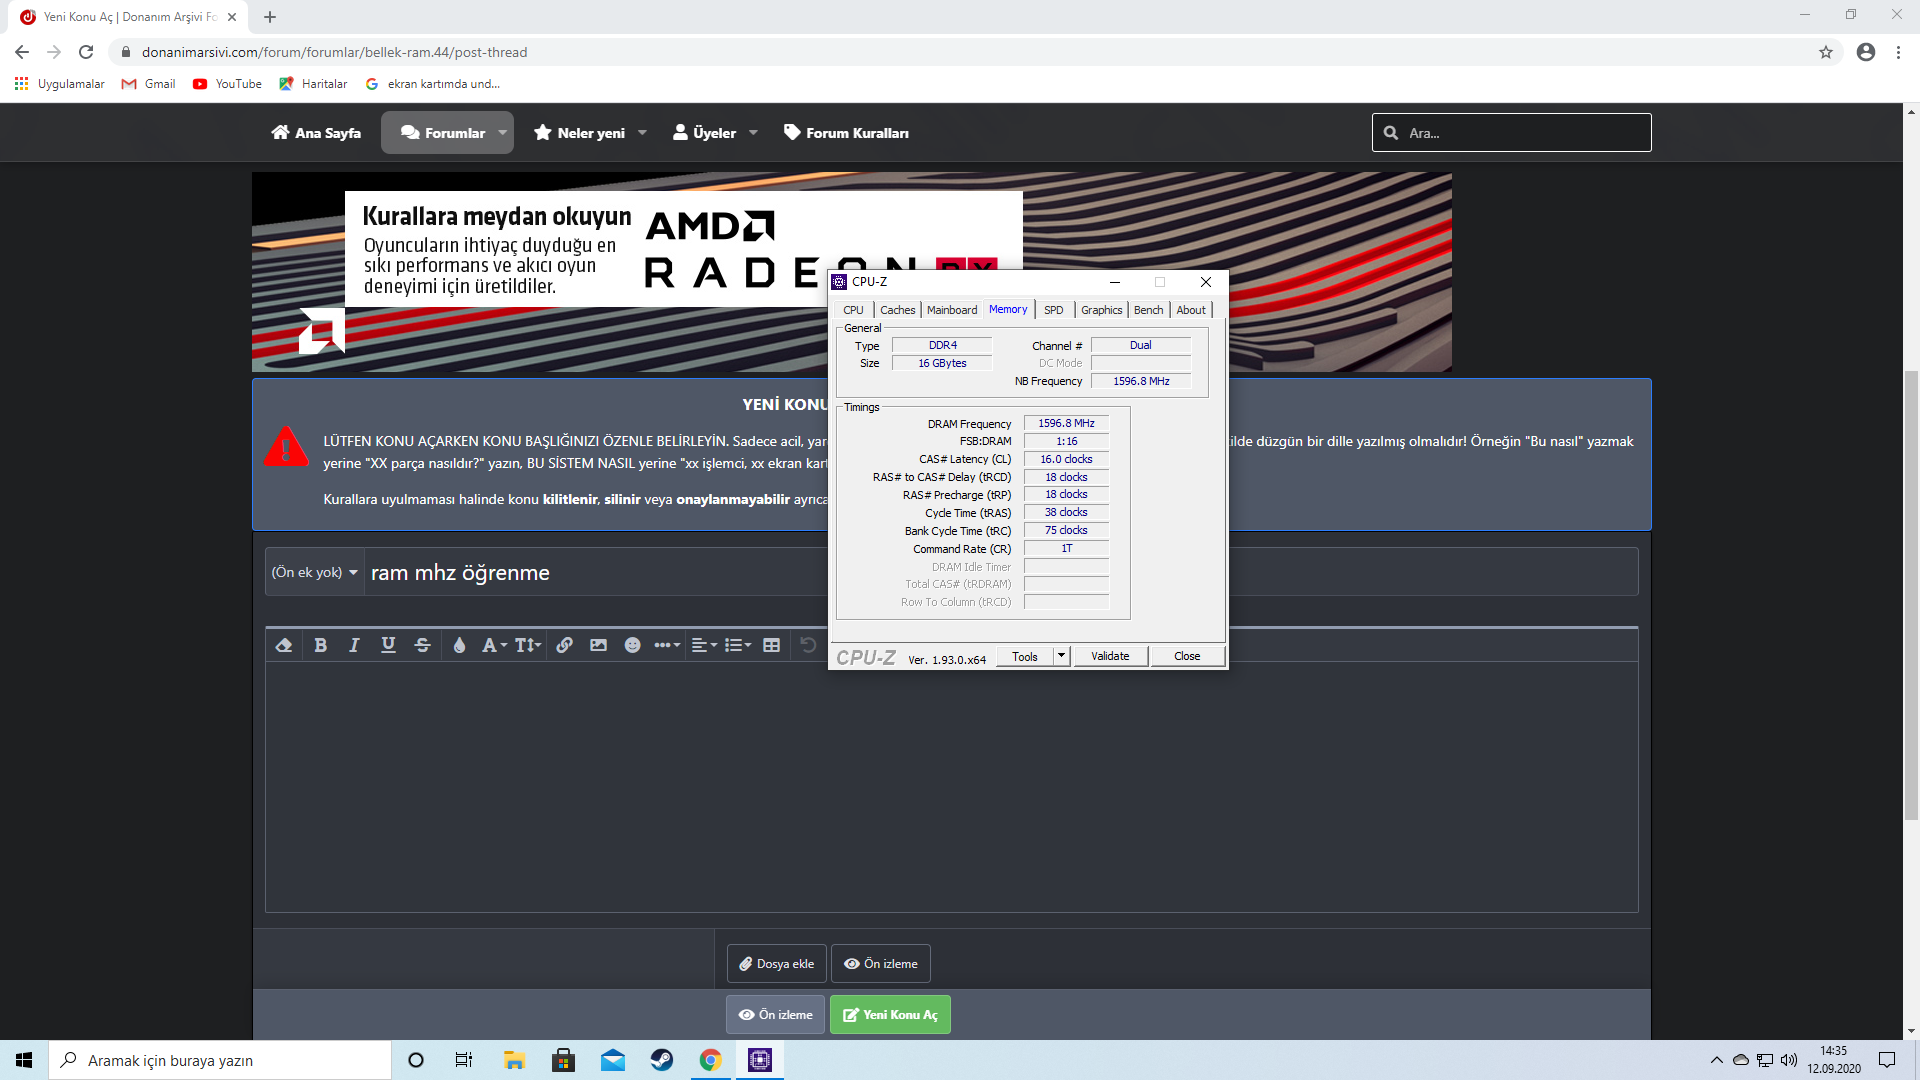Click the Validate button in CPU-Z

(x=1110, y=656)
